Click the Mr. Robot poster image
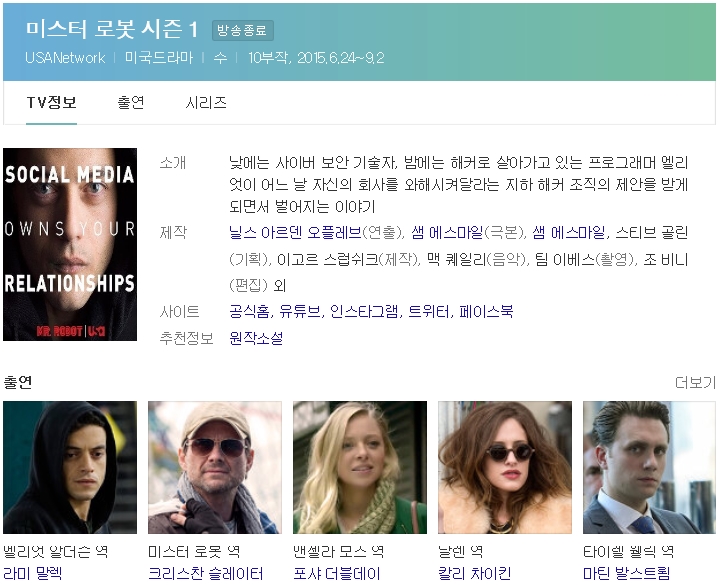This screenshot has height=585, width=720. pyautogui.click(x=70, y=244)
